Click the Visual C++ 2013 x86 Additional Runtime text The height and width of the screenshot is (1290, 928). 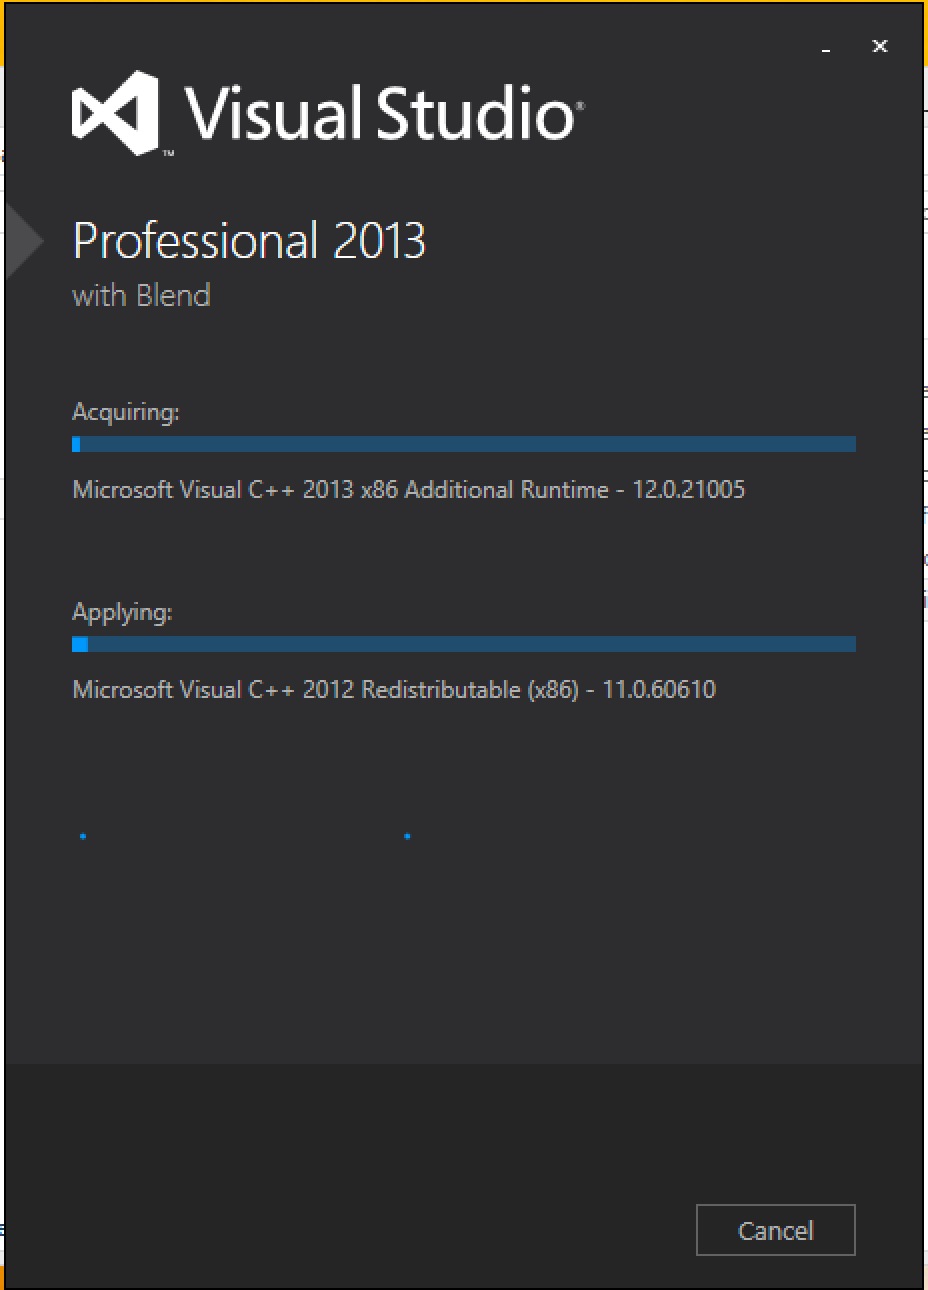(408, 490)
